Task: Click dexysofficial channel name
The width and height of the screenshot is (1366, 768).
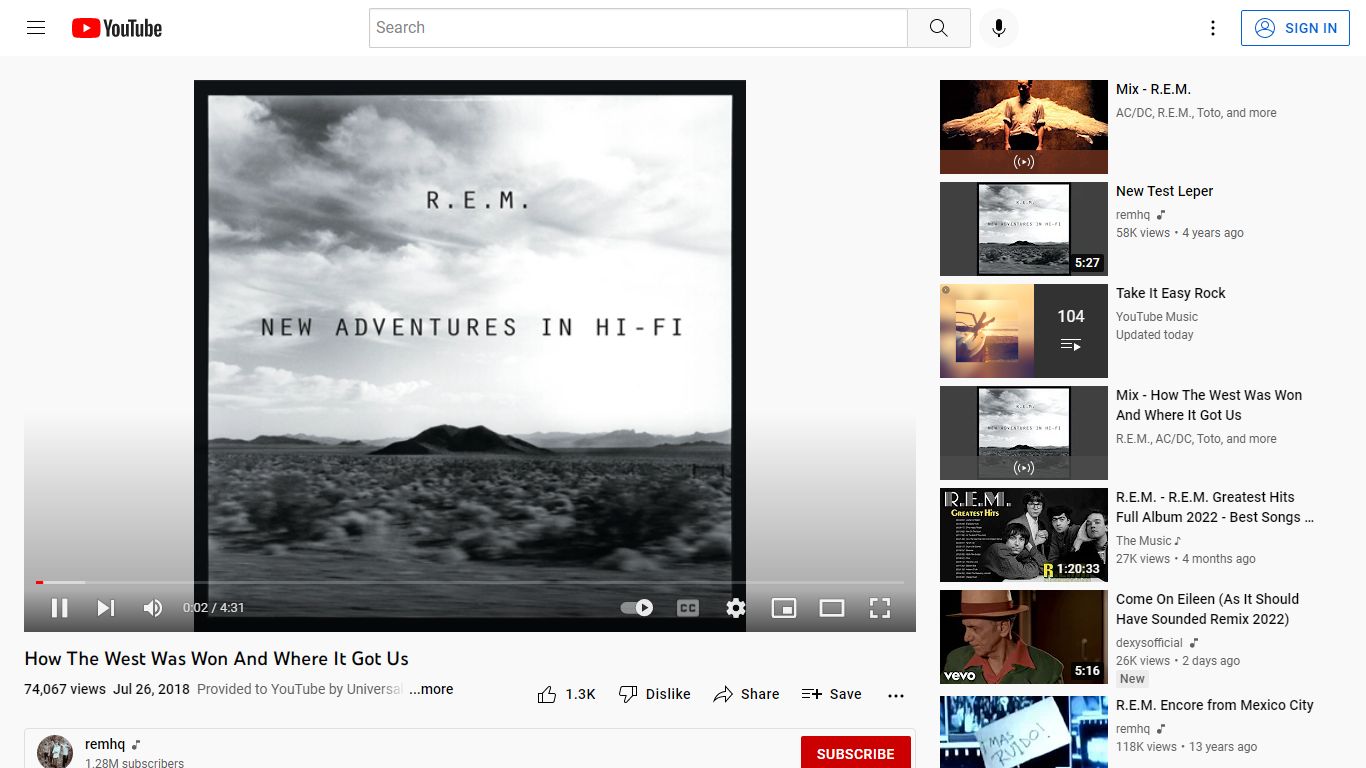Action: (x=1149, y=643)
